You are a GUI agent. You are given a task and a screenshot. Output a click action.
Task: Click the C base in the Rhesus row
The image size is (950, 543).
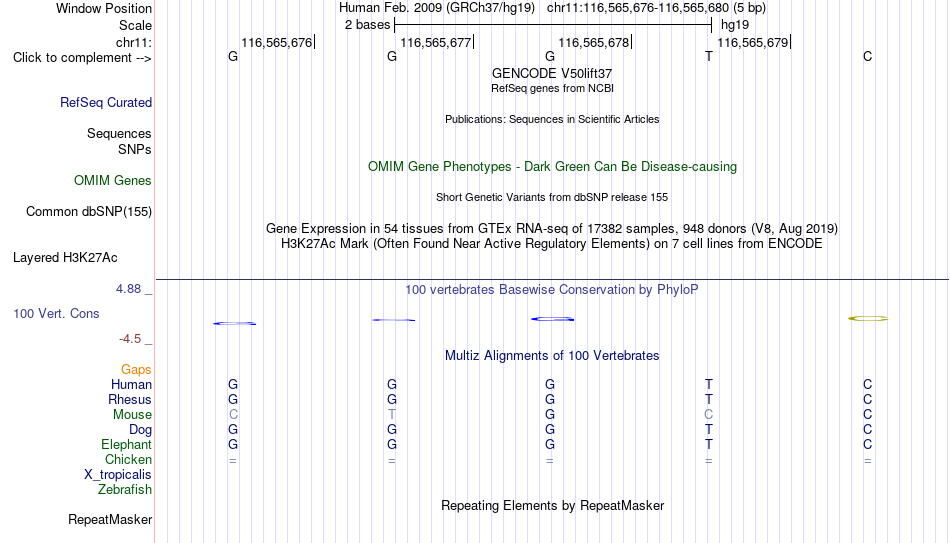click(x=868, y=400)
